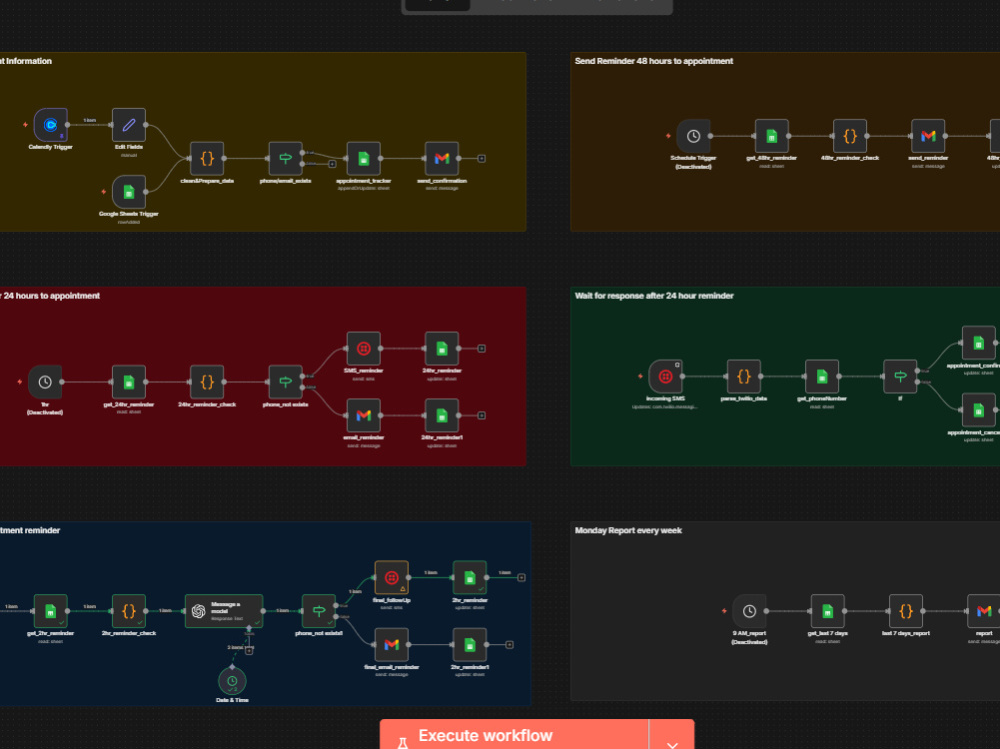Select the final_followUp Twilio node
Viewport: 1000px width, 749px height.
coord(392,577)
